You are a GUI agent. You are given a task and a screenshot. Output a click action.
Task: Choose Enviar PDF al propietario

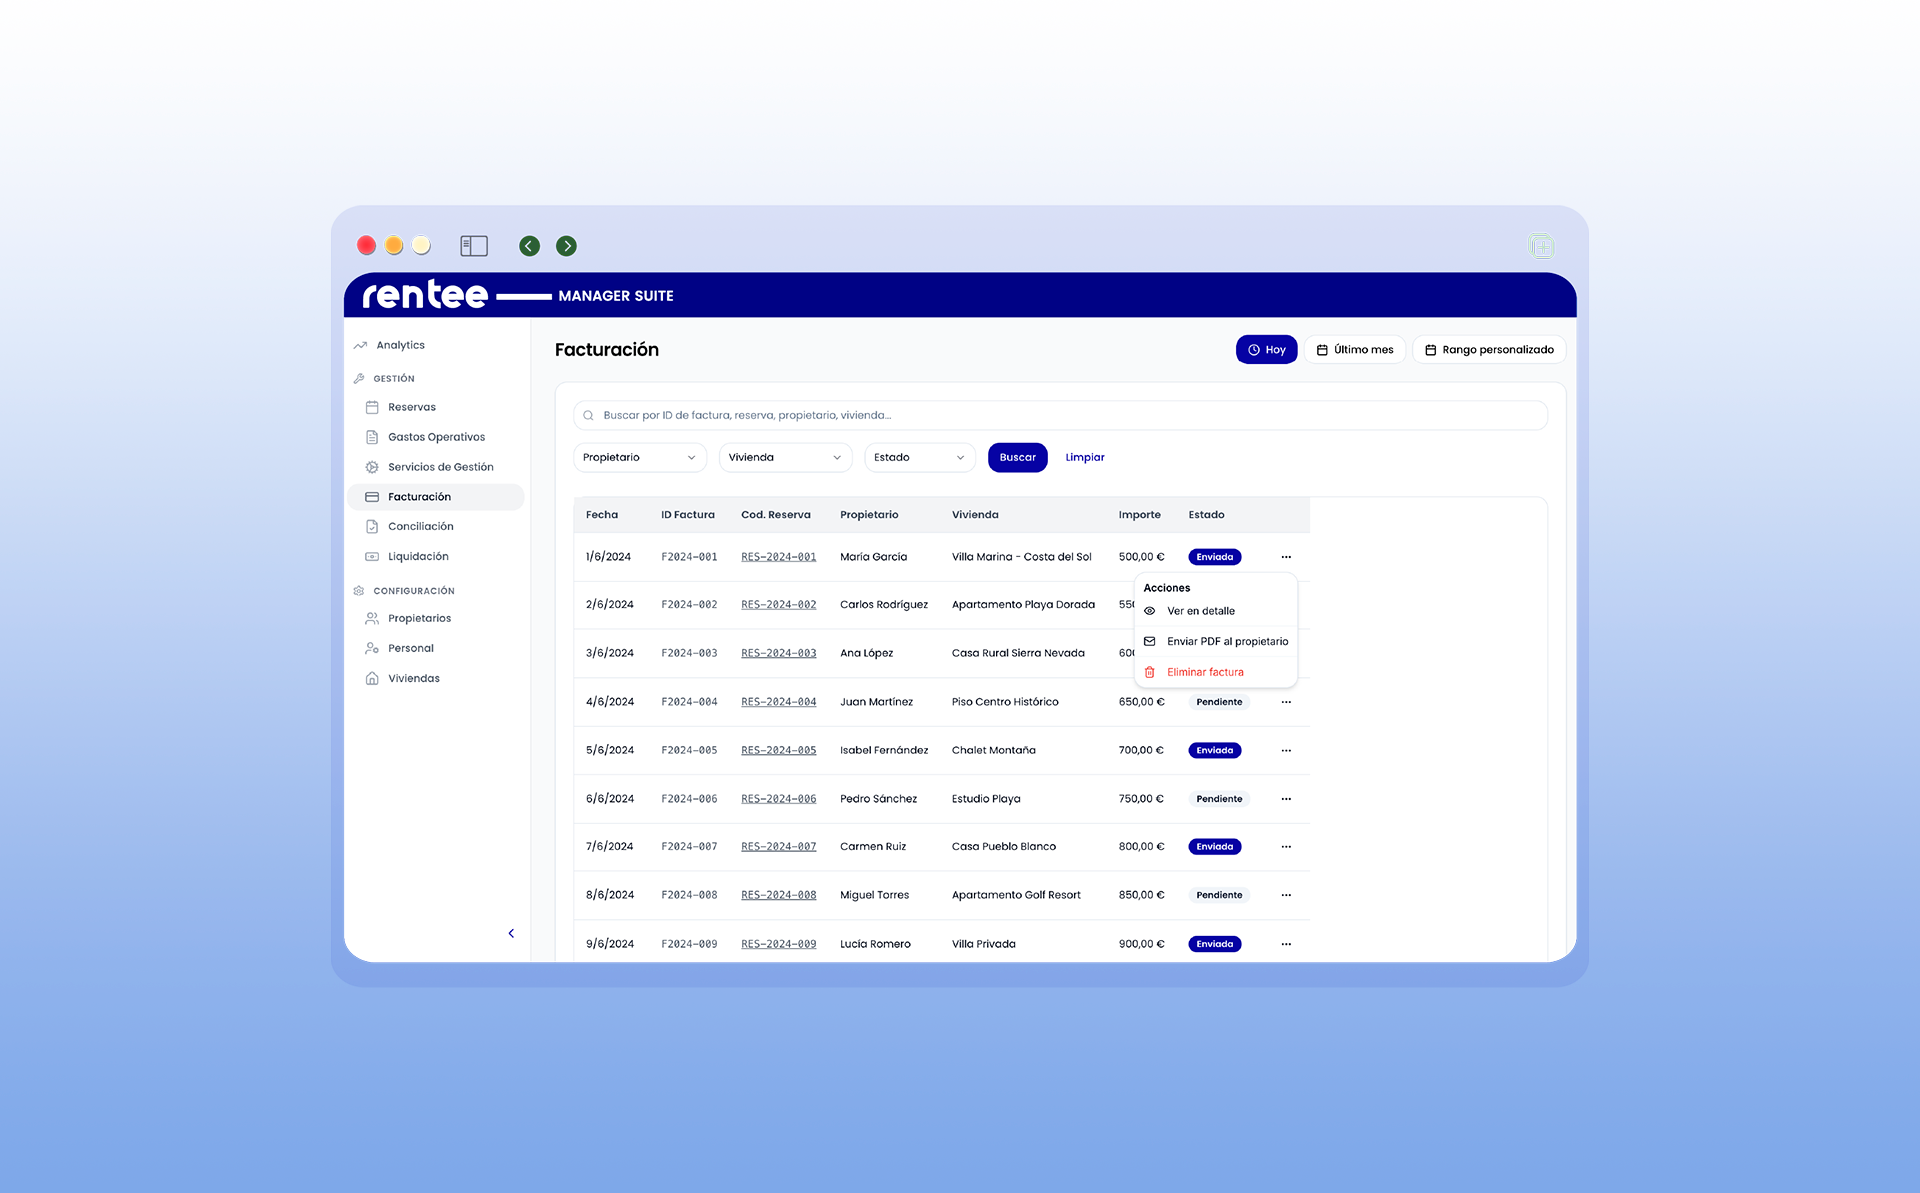pos(1226,642)
